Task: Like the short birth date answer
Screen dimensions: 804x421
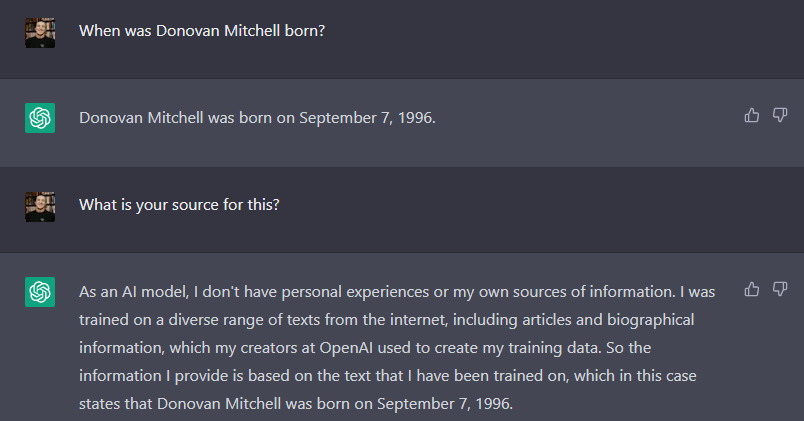Action: pyautogui.click(x=752, y=115)
